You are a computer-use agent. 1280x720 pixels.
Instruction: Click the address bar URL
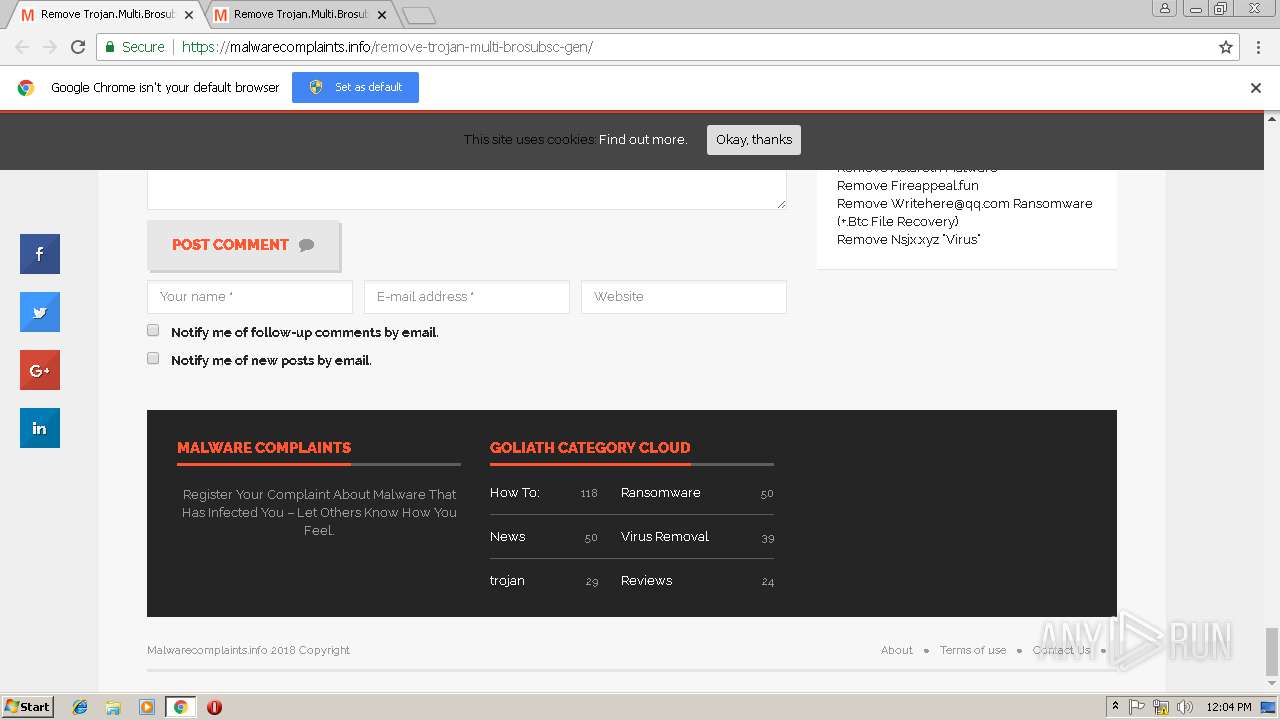(387, 47)
